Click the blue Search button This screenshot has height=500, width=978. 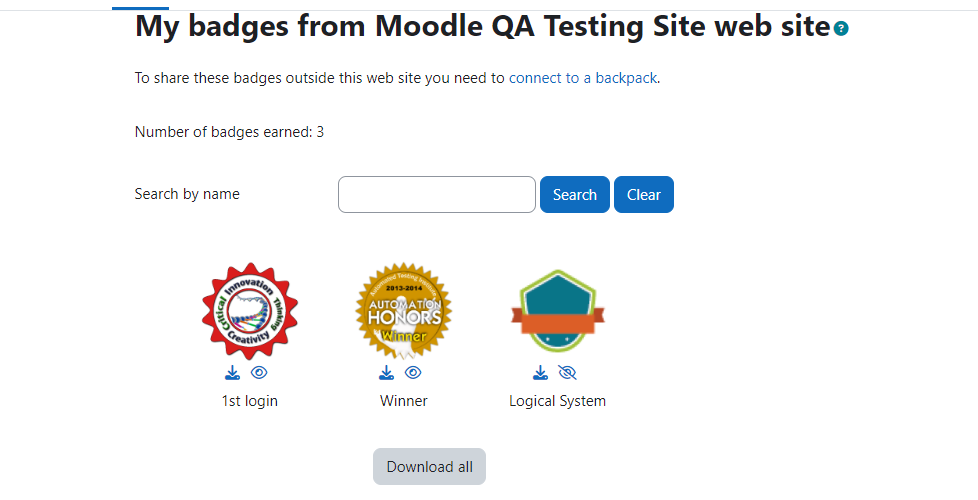574,195
